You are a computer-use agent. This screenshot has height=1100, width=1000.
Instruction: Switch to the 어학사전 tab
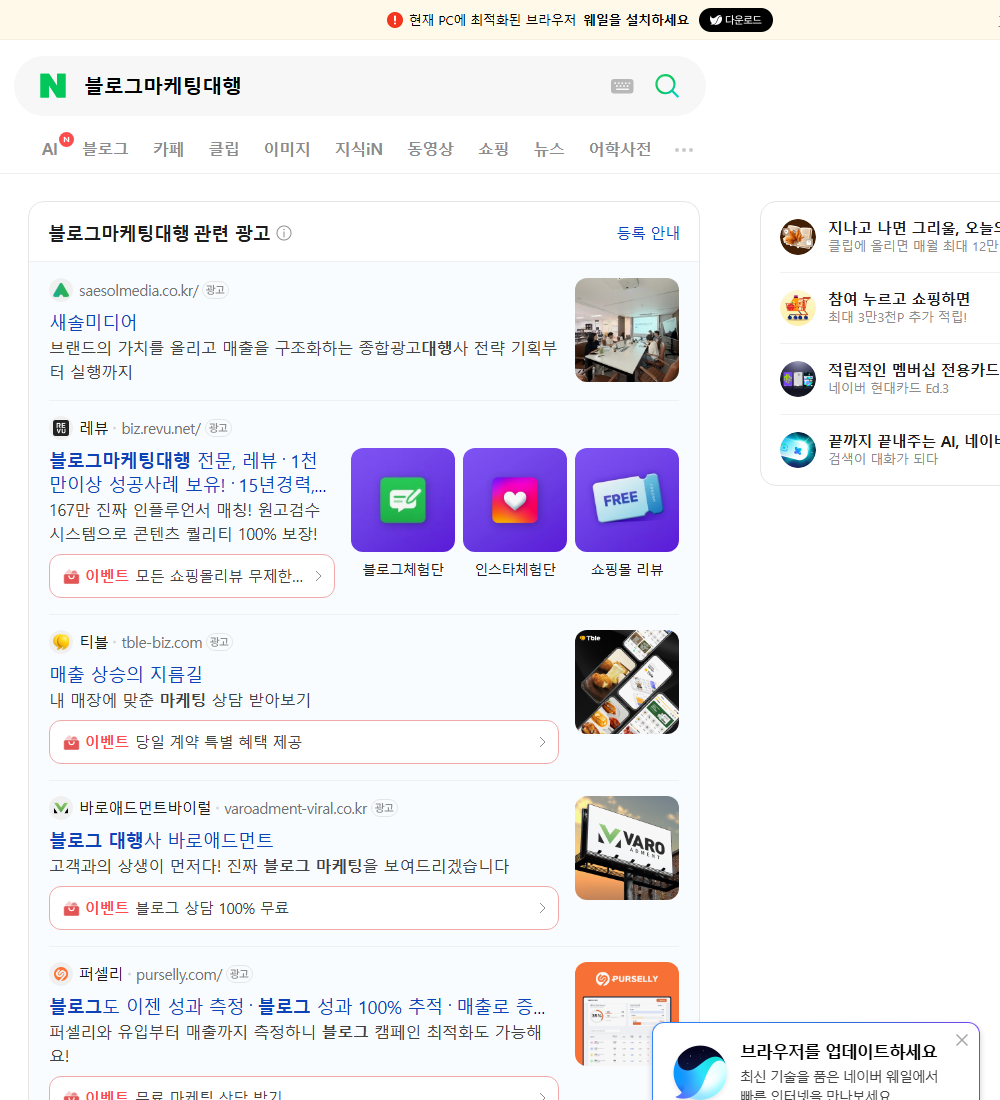pyautogui.click(x=620, y=149)
